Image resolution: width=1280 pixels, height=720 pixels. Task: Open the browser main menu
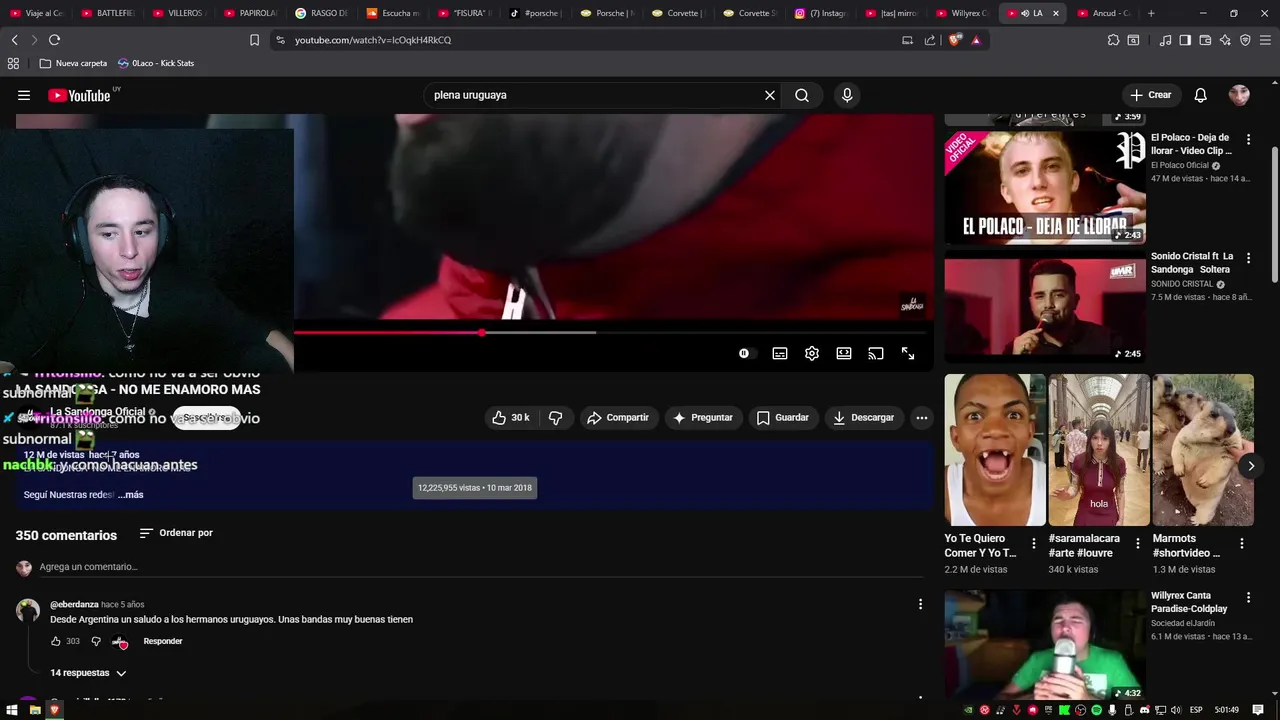coord(1266,40)
